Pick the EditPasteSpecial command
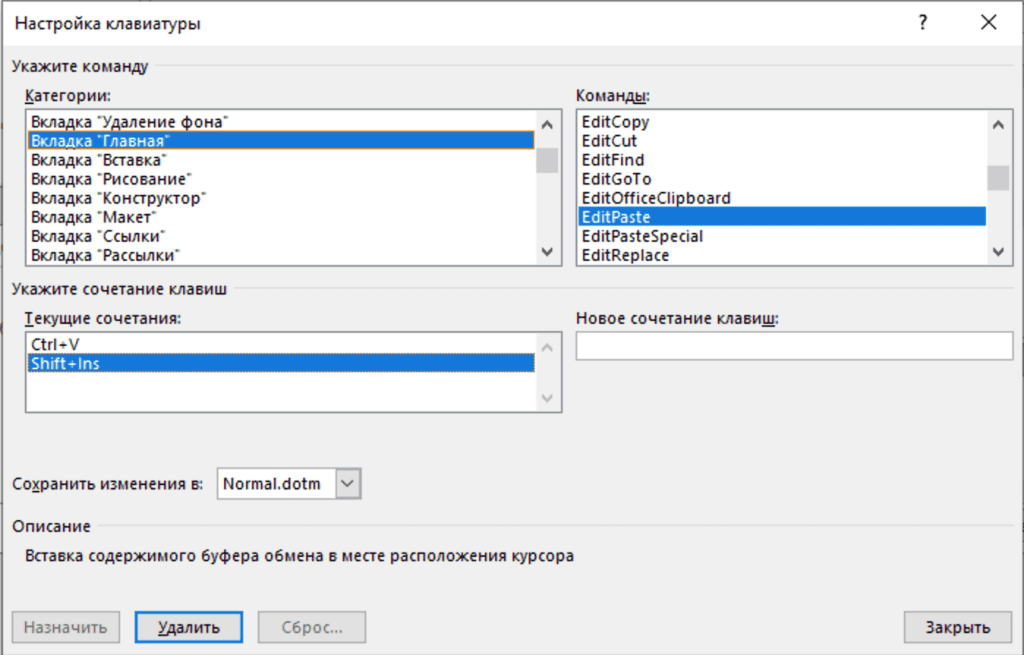 642,236
